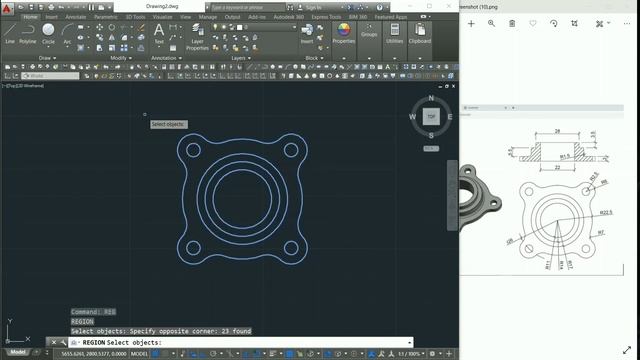
Task: Toggle the grid display in status bar
Action: [x=156, y=353]
